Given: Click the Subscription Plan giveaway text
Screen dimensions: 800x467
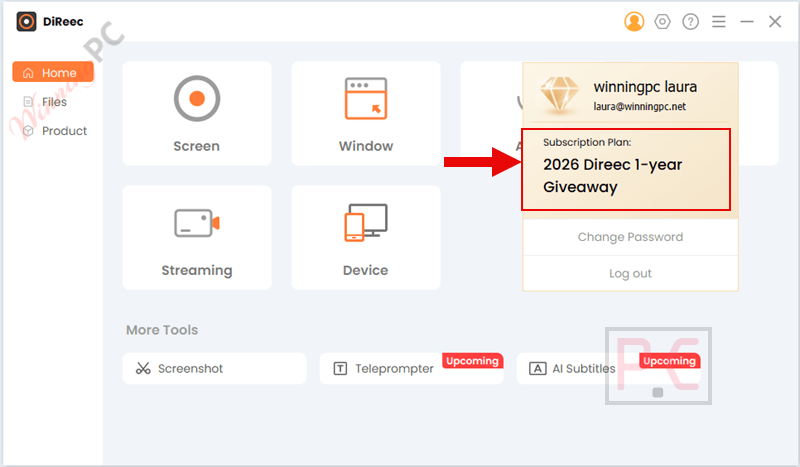Looking at the screenshot, I should 613,176.
